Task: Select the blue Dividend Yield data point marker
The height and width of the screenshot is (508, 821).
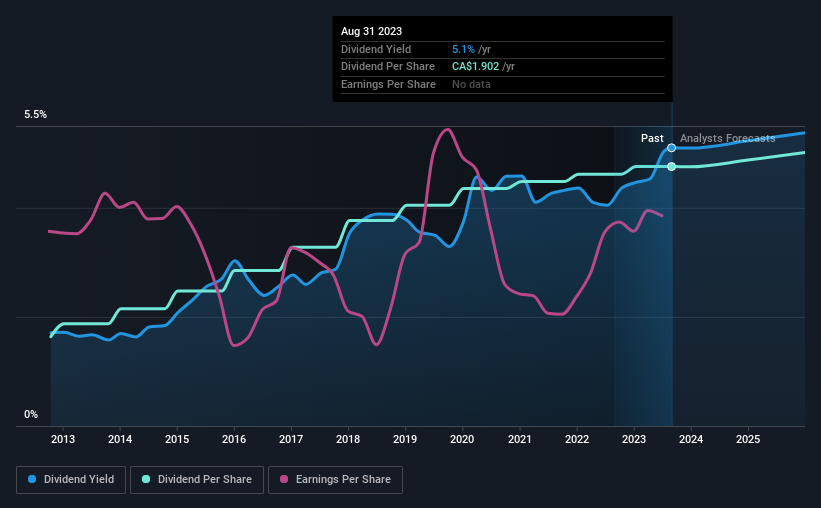Action: click(x=671, y=148)
